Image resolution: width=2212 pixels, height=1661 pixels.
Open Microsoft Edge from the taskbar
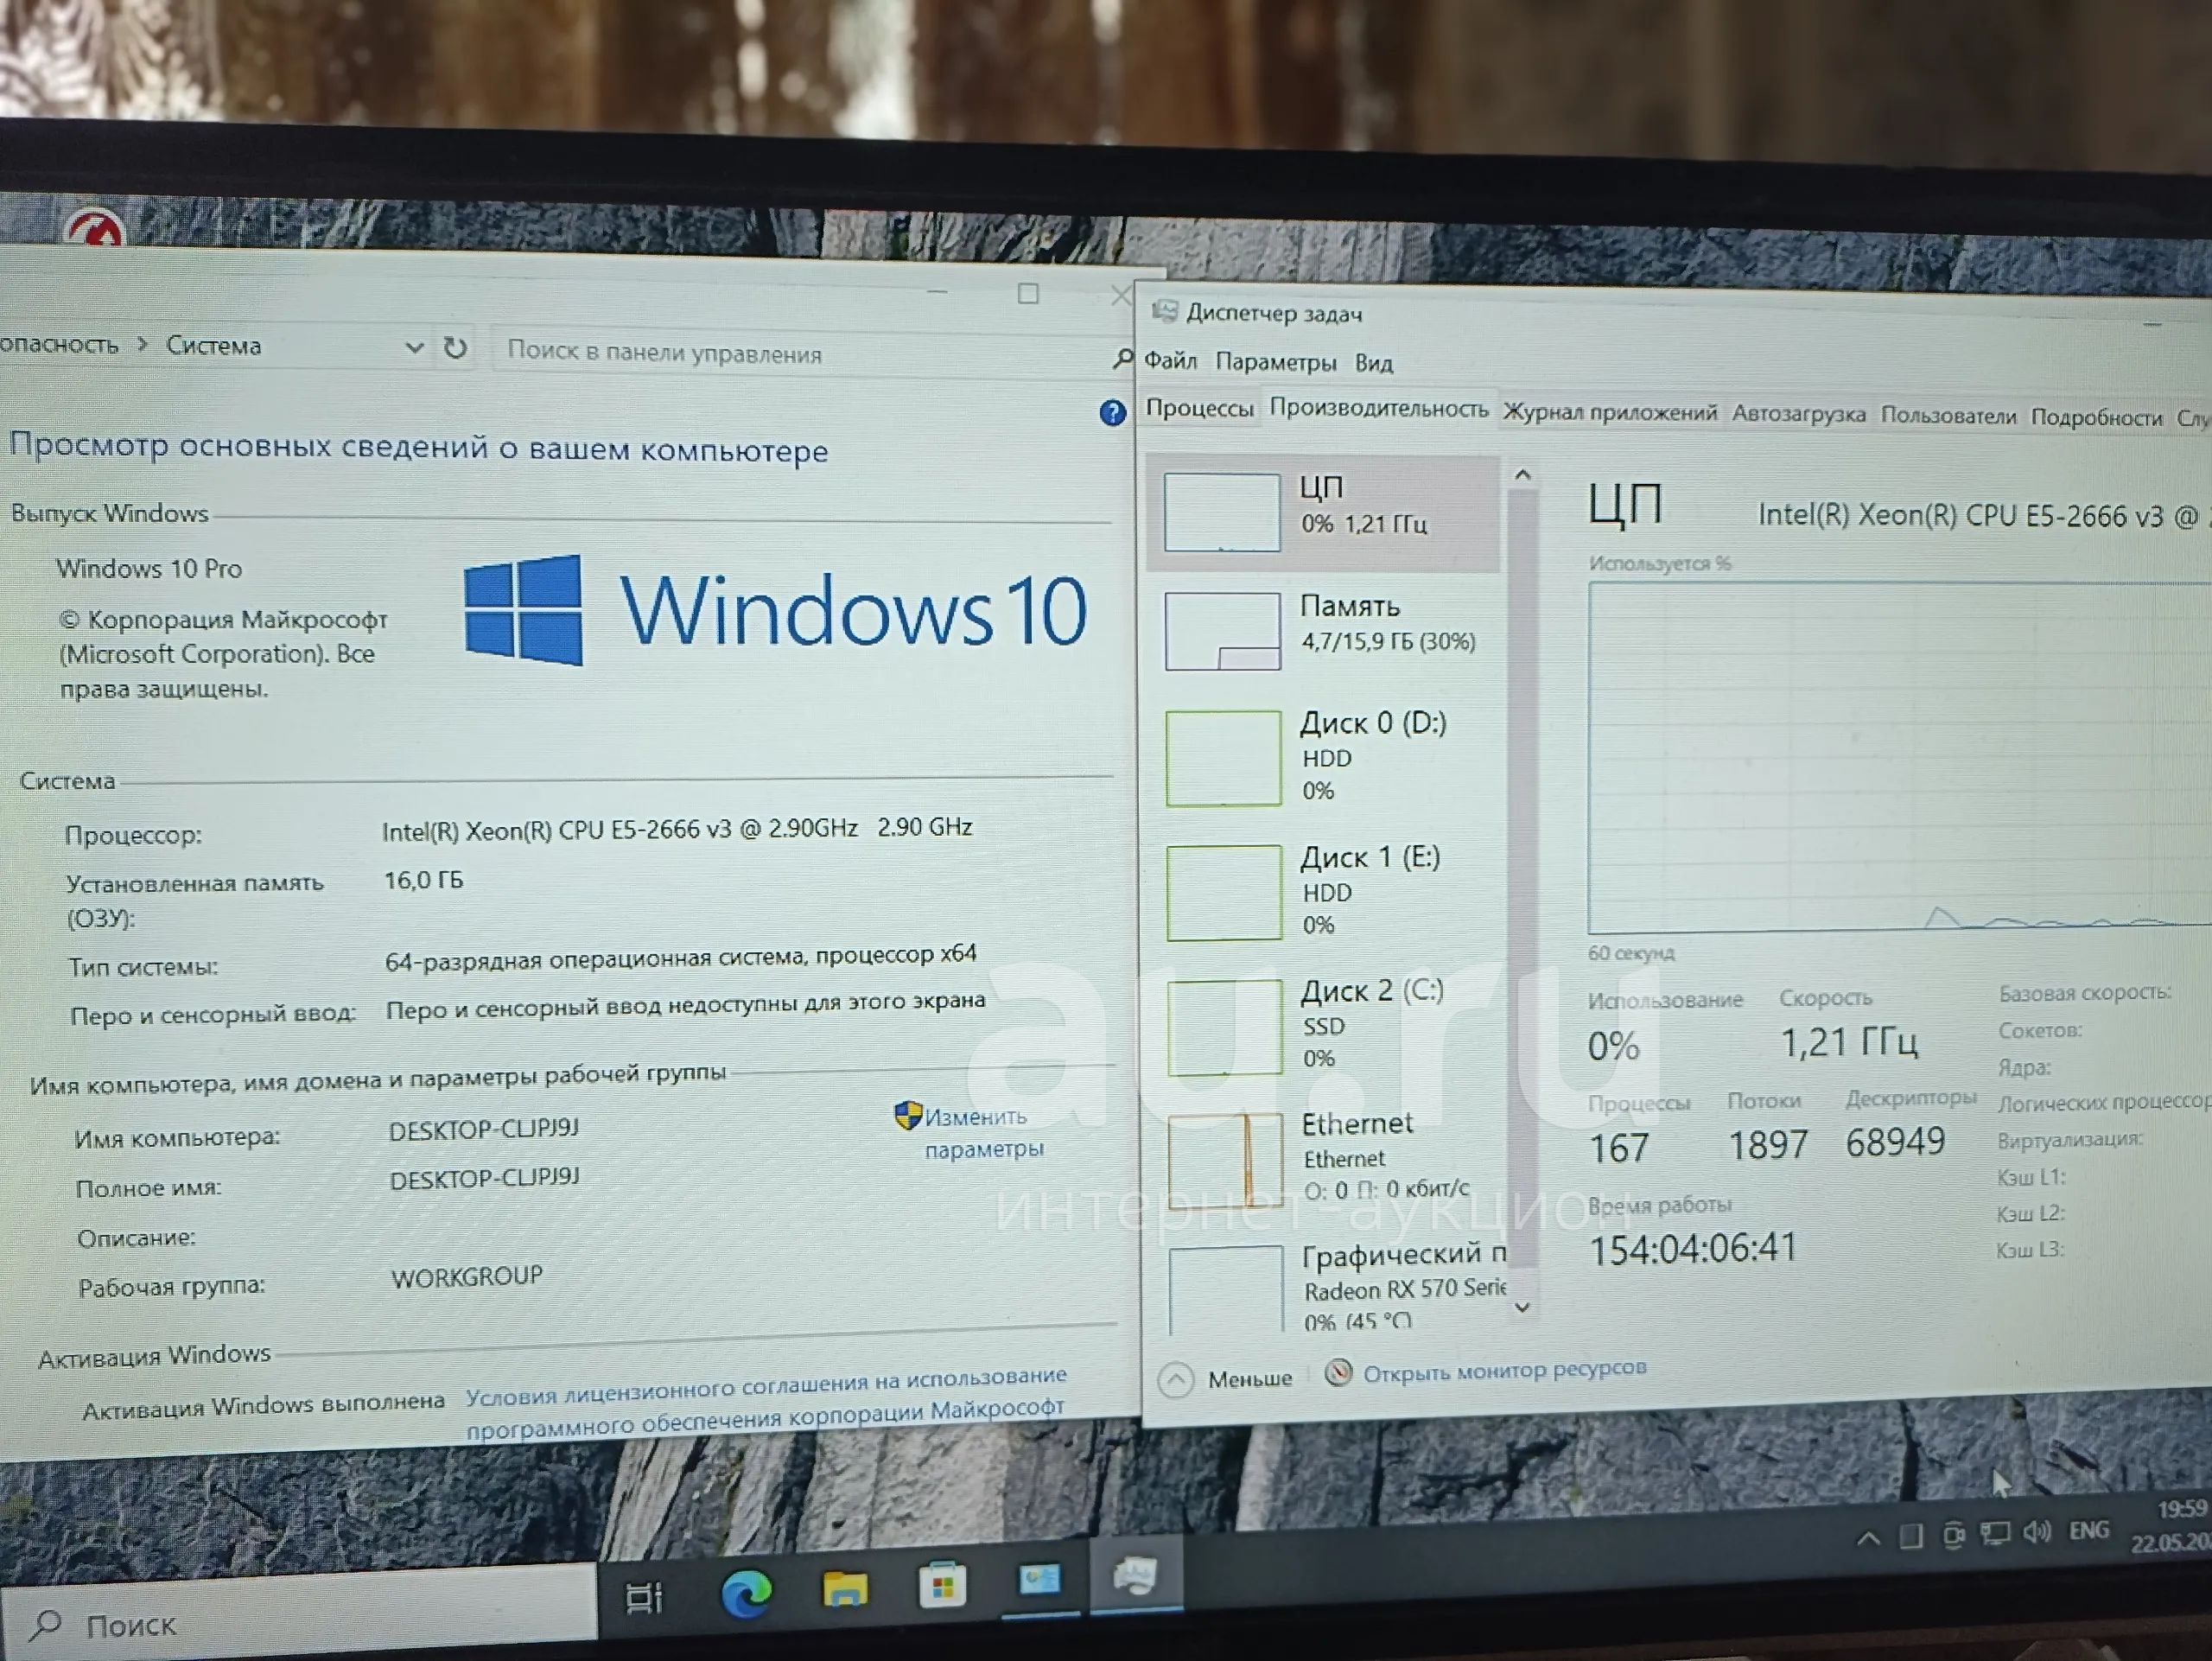[746, 1593]
